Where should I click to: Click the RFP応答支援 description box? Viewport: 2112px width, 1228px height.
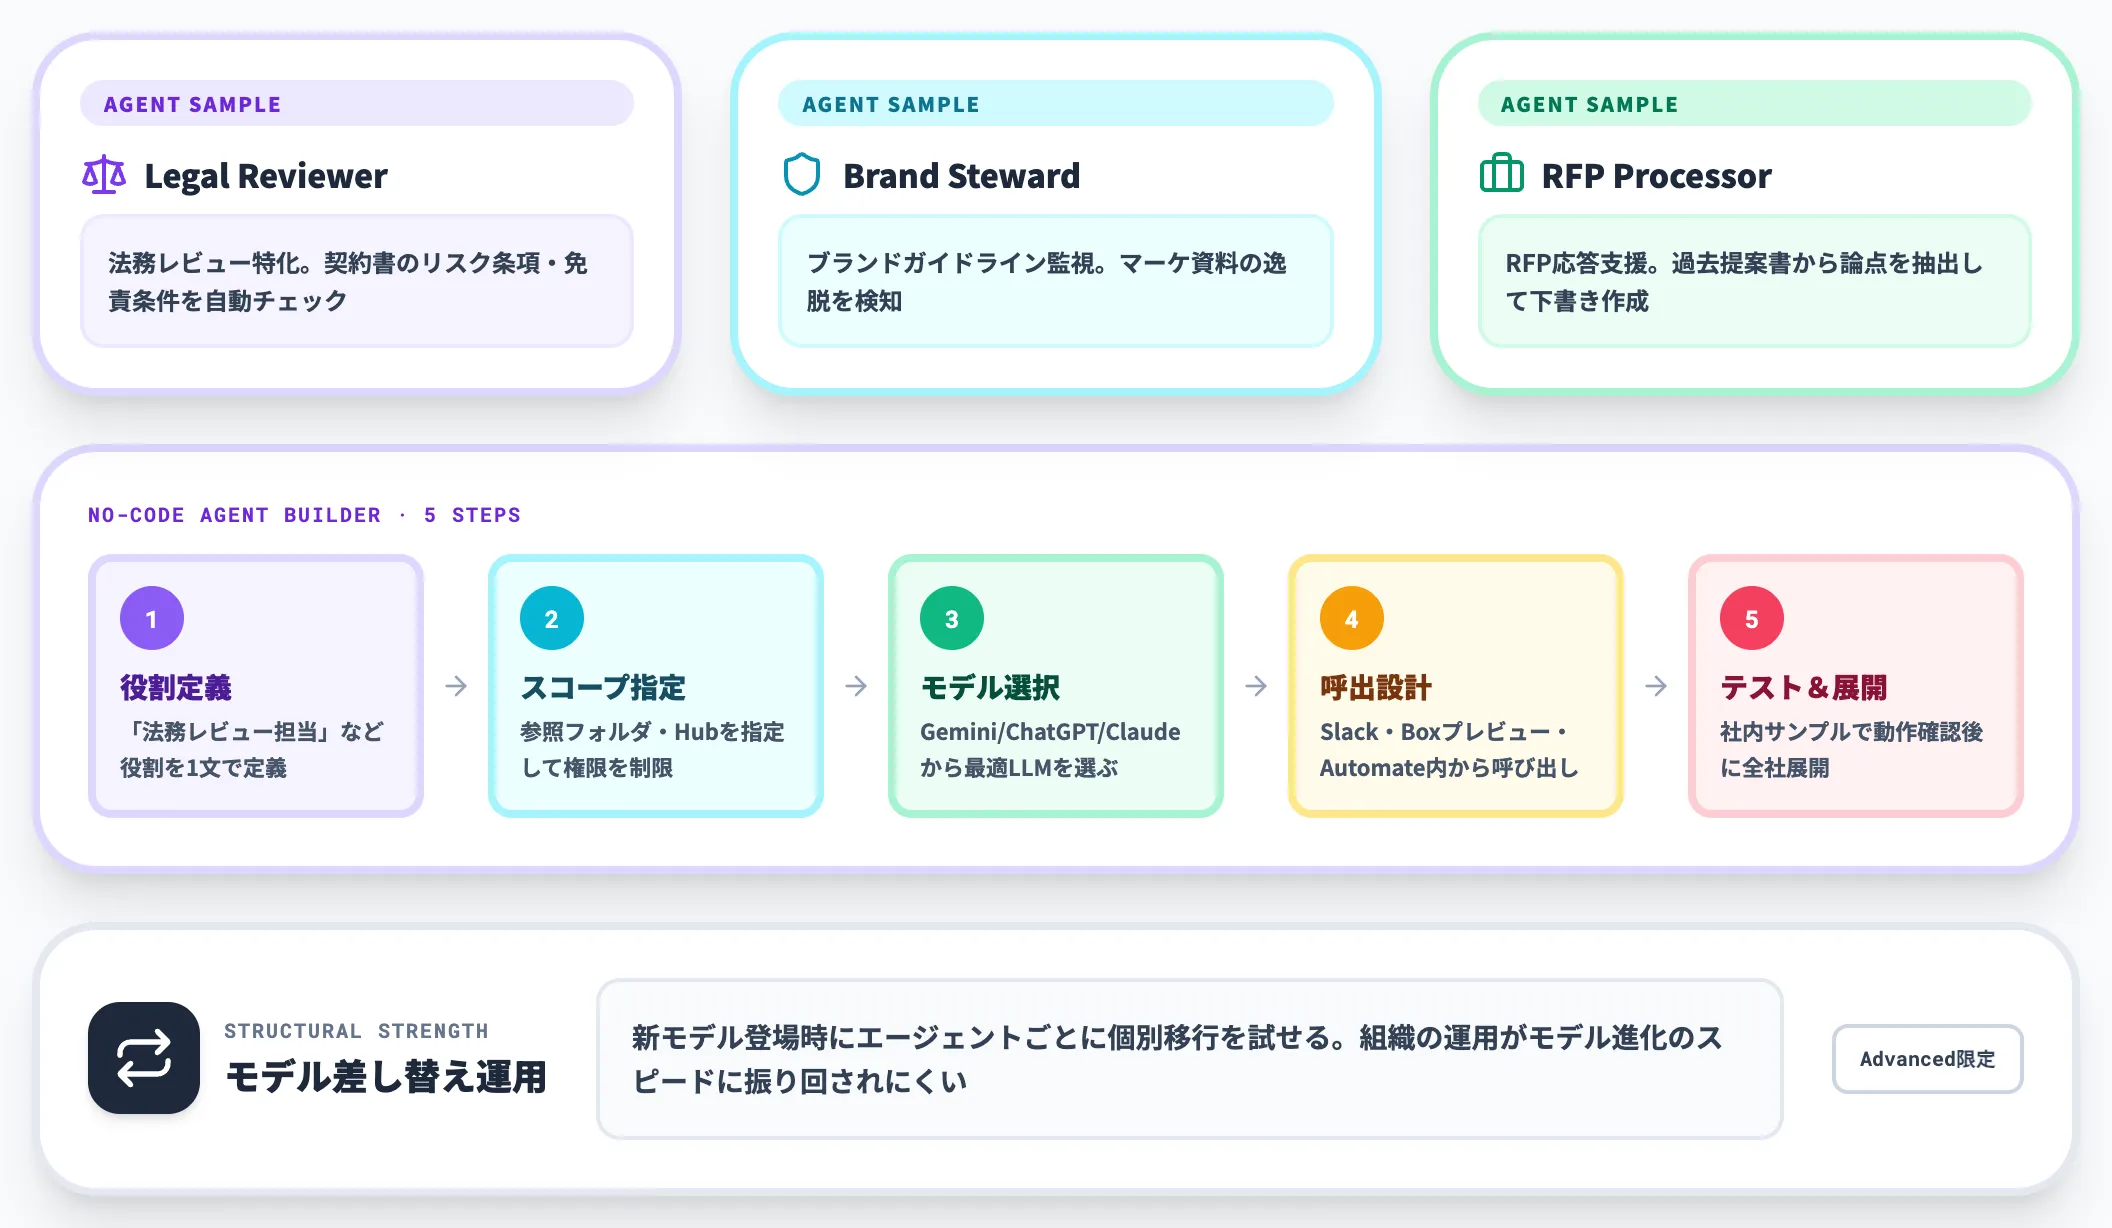1755,281
